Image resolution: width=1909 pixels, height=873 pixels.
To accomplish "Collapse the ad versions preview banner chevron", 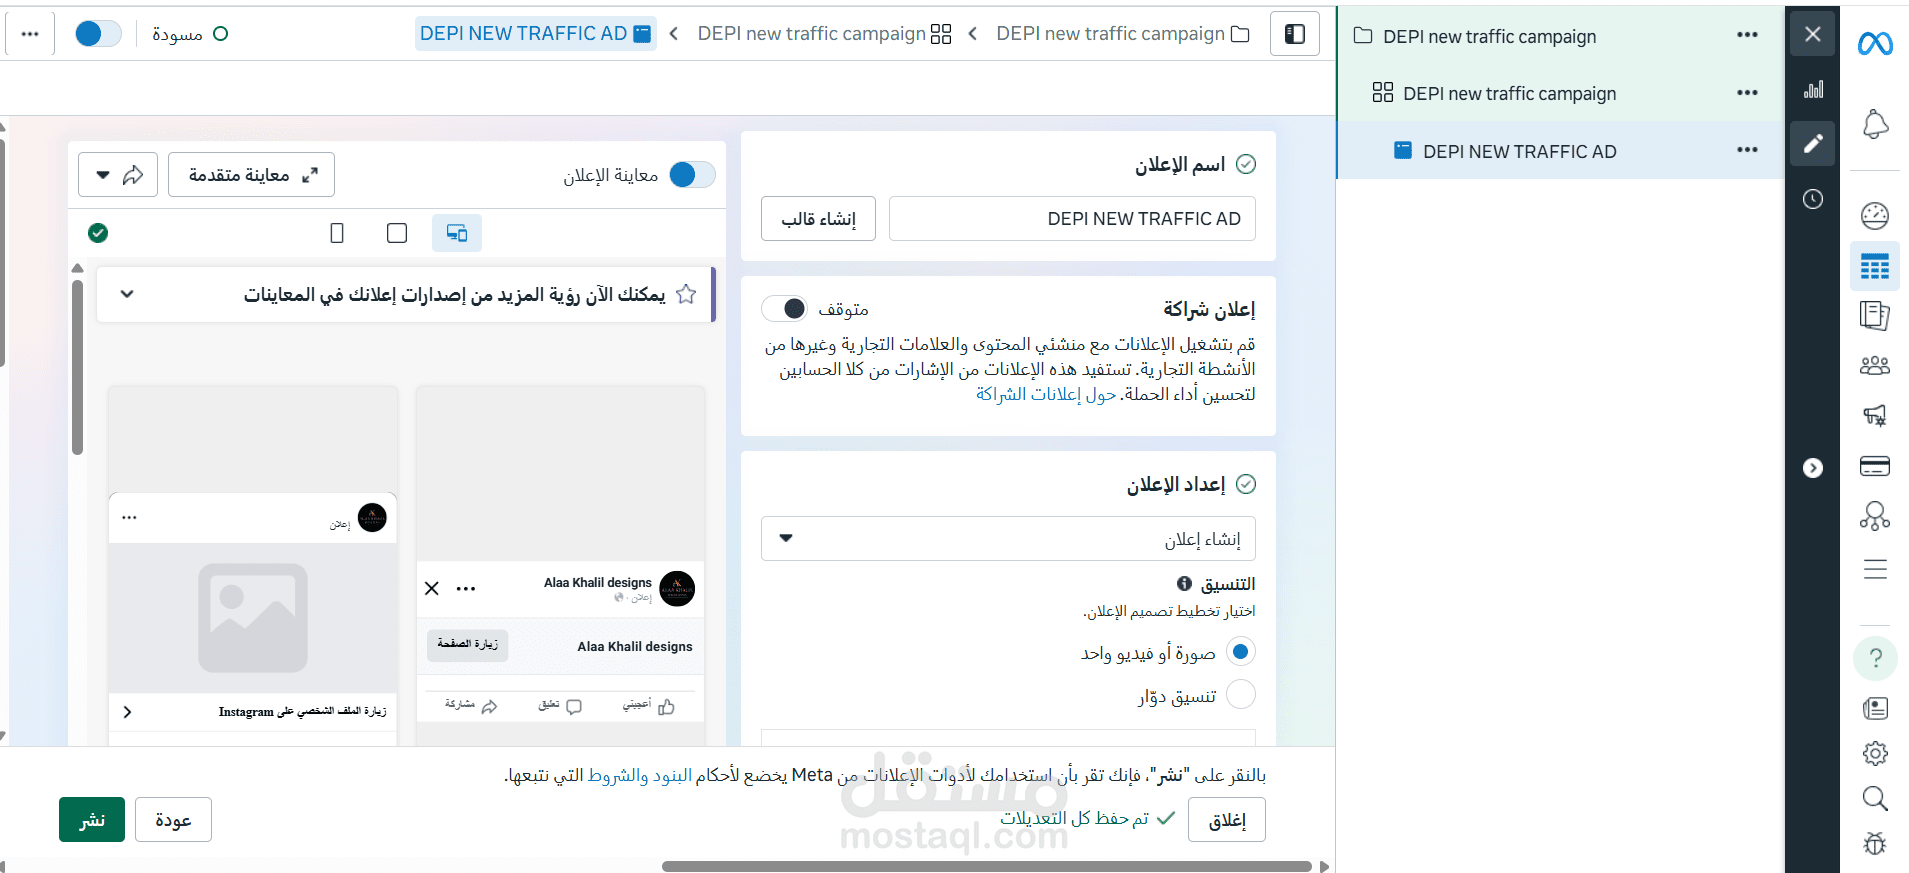I will 127,294.
